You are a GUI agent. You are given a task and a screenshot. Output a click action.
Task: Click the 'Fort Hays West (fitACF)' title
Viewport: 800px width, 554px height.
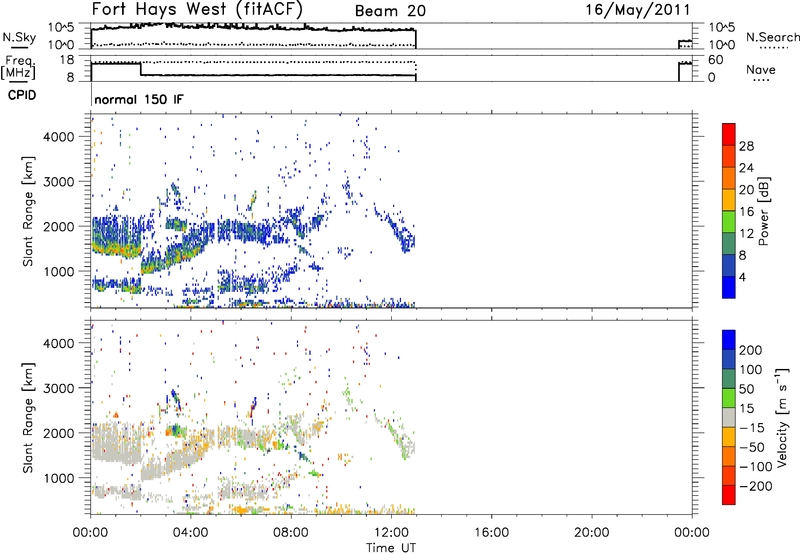(x=197, y=9)
